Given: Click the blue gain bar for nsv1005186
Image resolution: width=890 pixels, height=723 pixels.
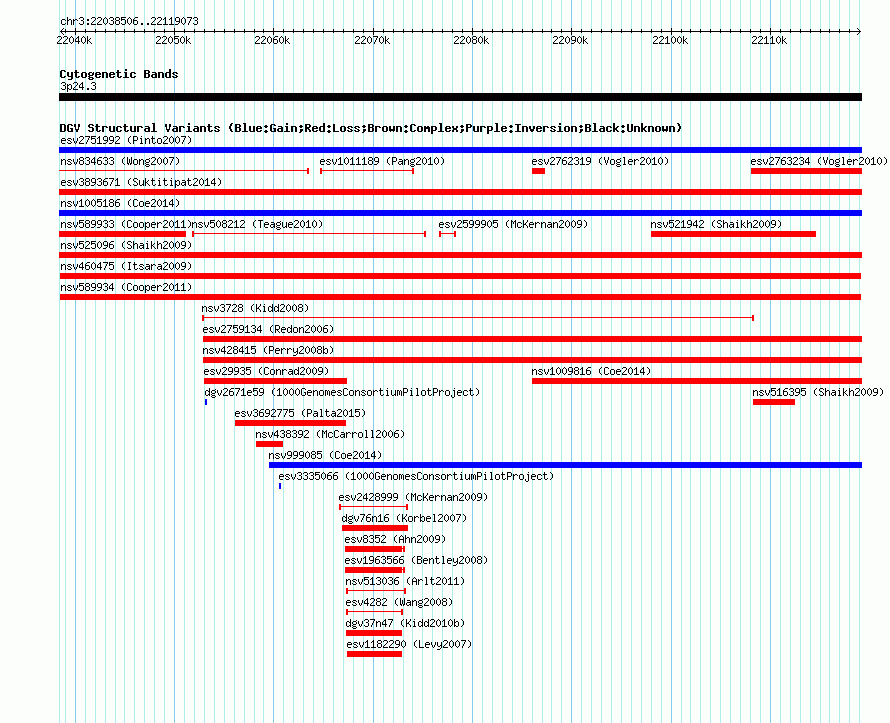Looking at the screenshot, I should tap(460, 213).
